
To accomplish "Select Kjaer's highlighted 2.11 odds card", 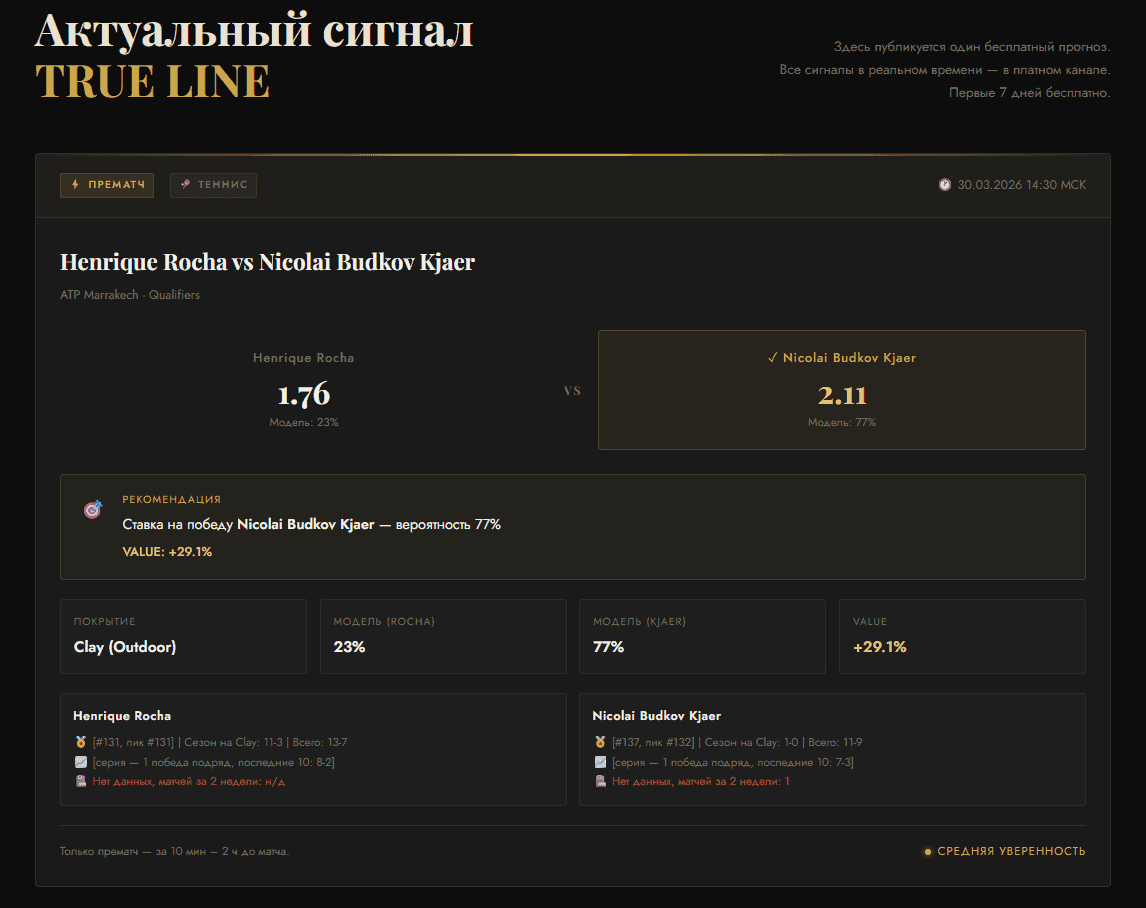I will coord(842,389).
